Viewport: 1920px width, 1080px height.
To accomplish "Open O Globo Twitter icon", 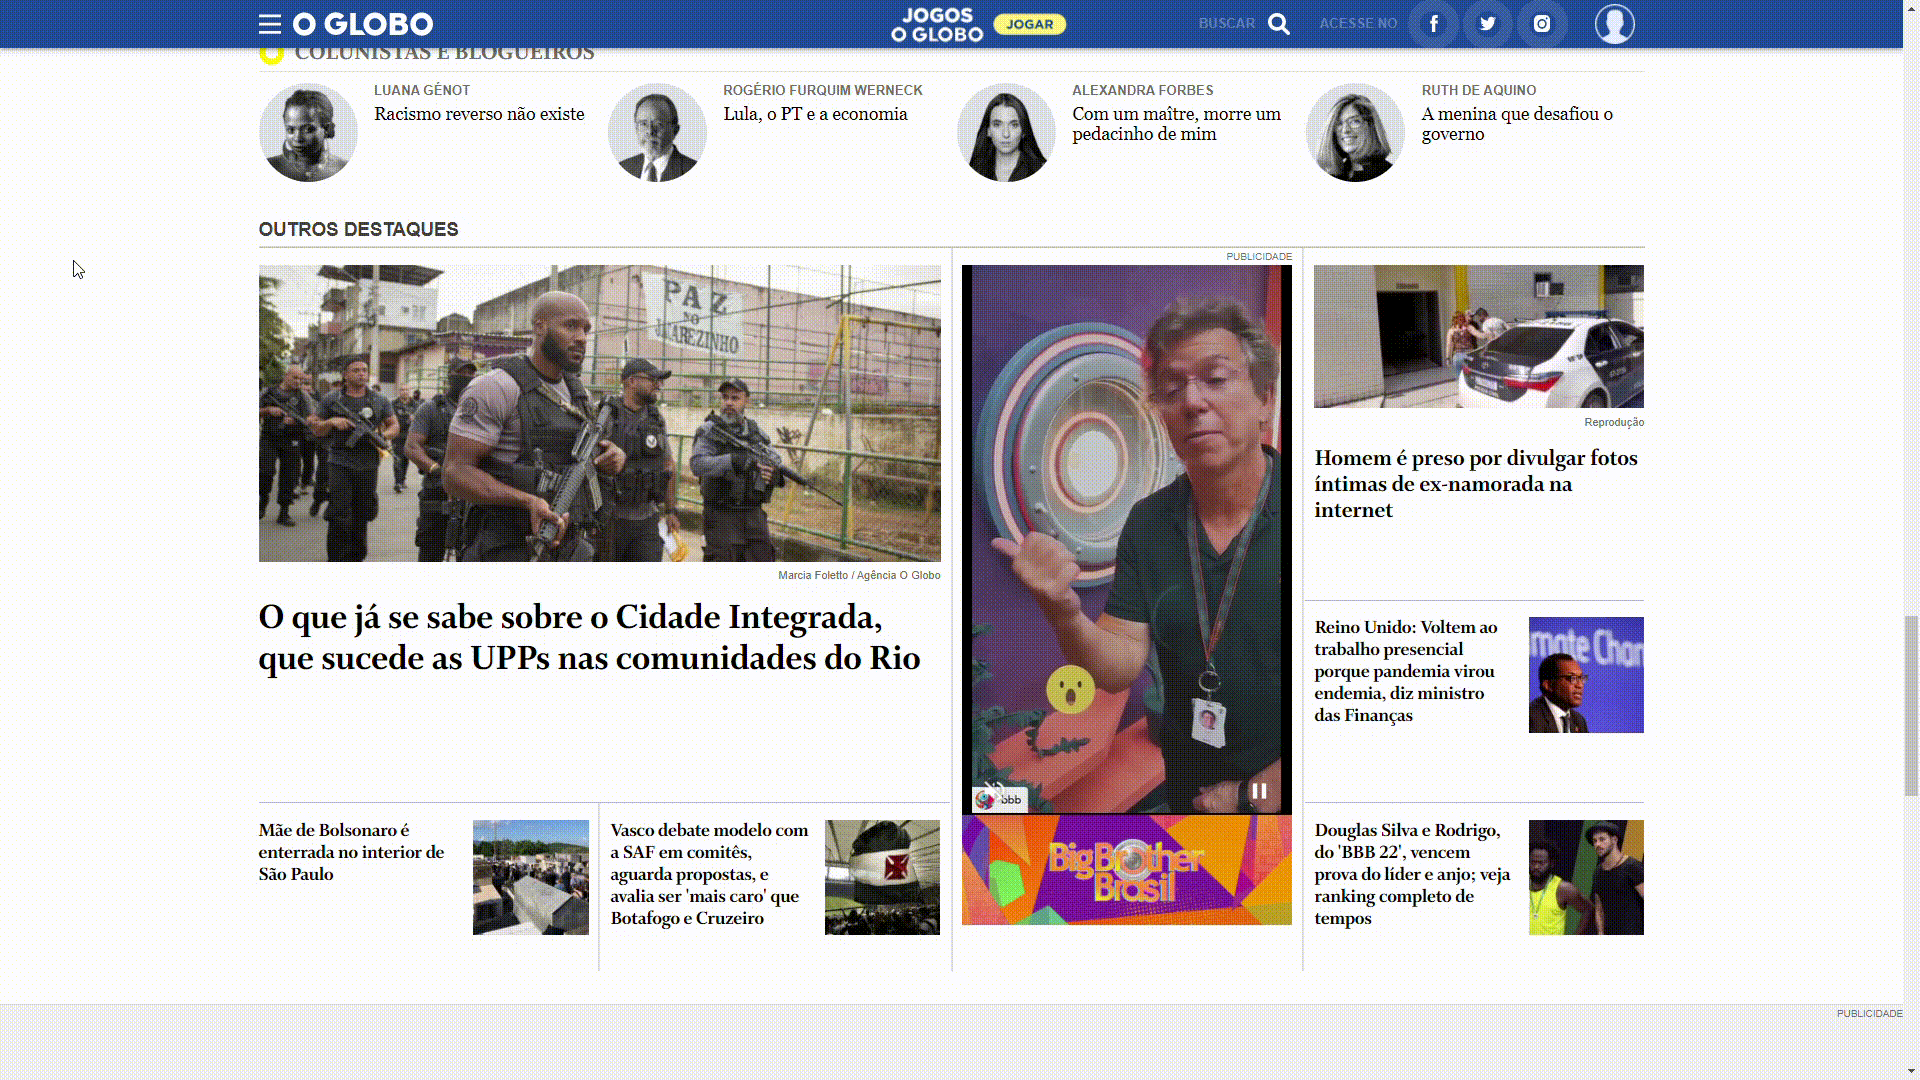I will [1487, 24].
